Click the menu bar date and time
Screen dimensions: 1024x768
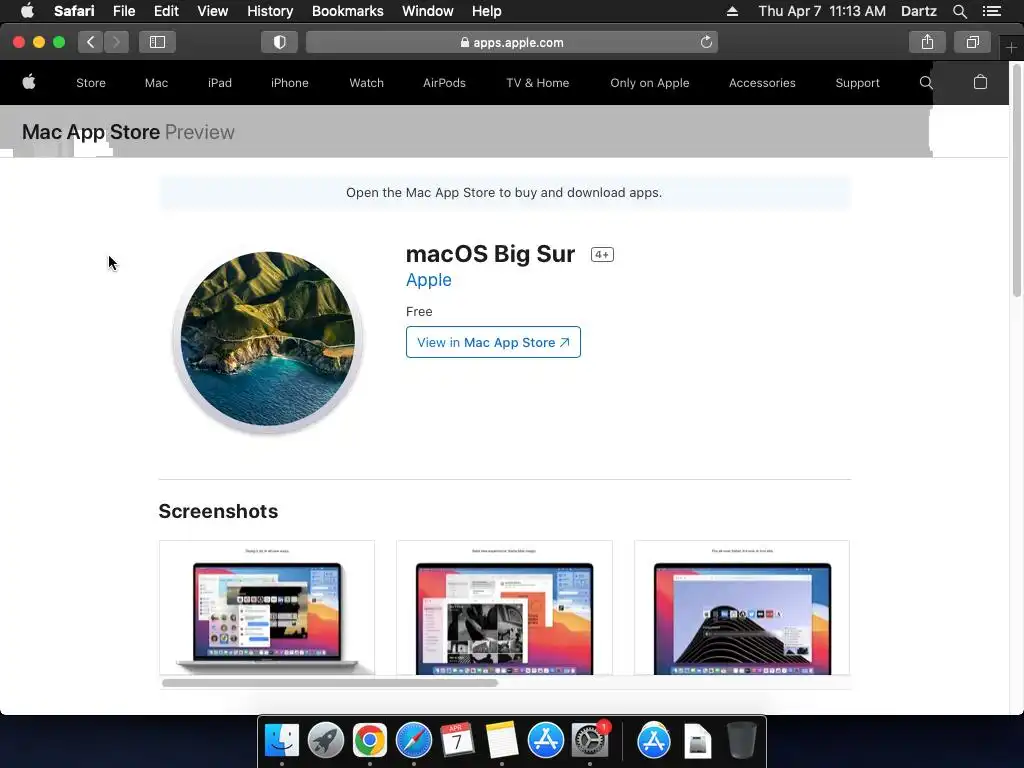822,11
